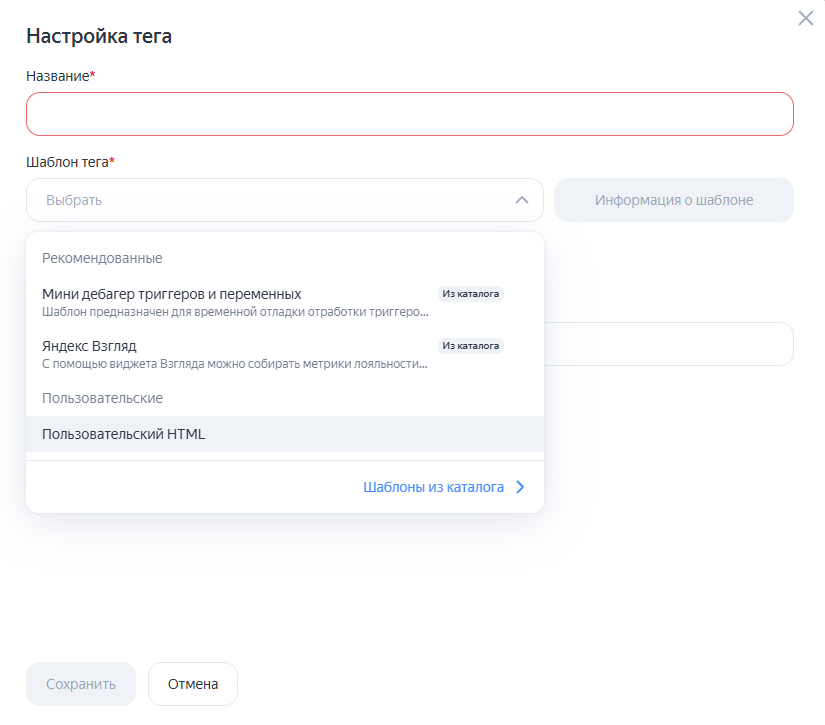
Task: Open the Шаблон тега Выбрать dropdown
Action: click(x=270, y=200)
